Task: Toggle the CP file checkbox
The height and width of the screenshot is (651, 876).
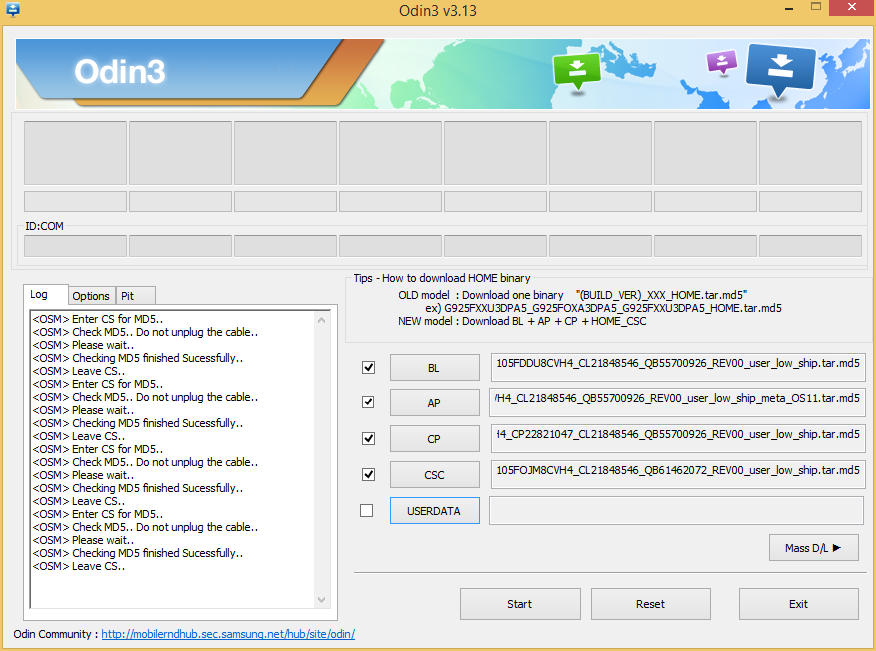Action: click(368, 438)
